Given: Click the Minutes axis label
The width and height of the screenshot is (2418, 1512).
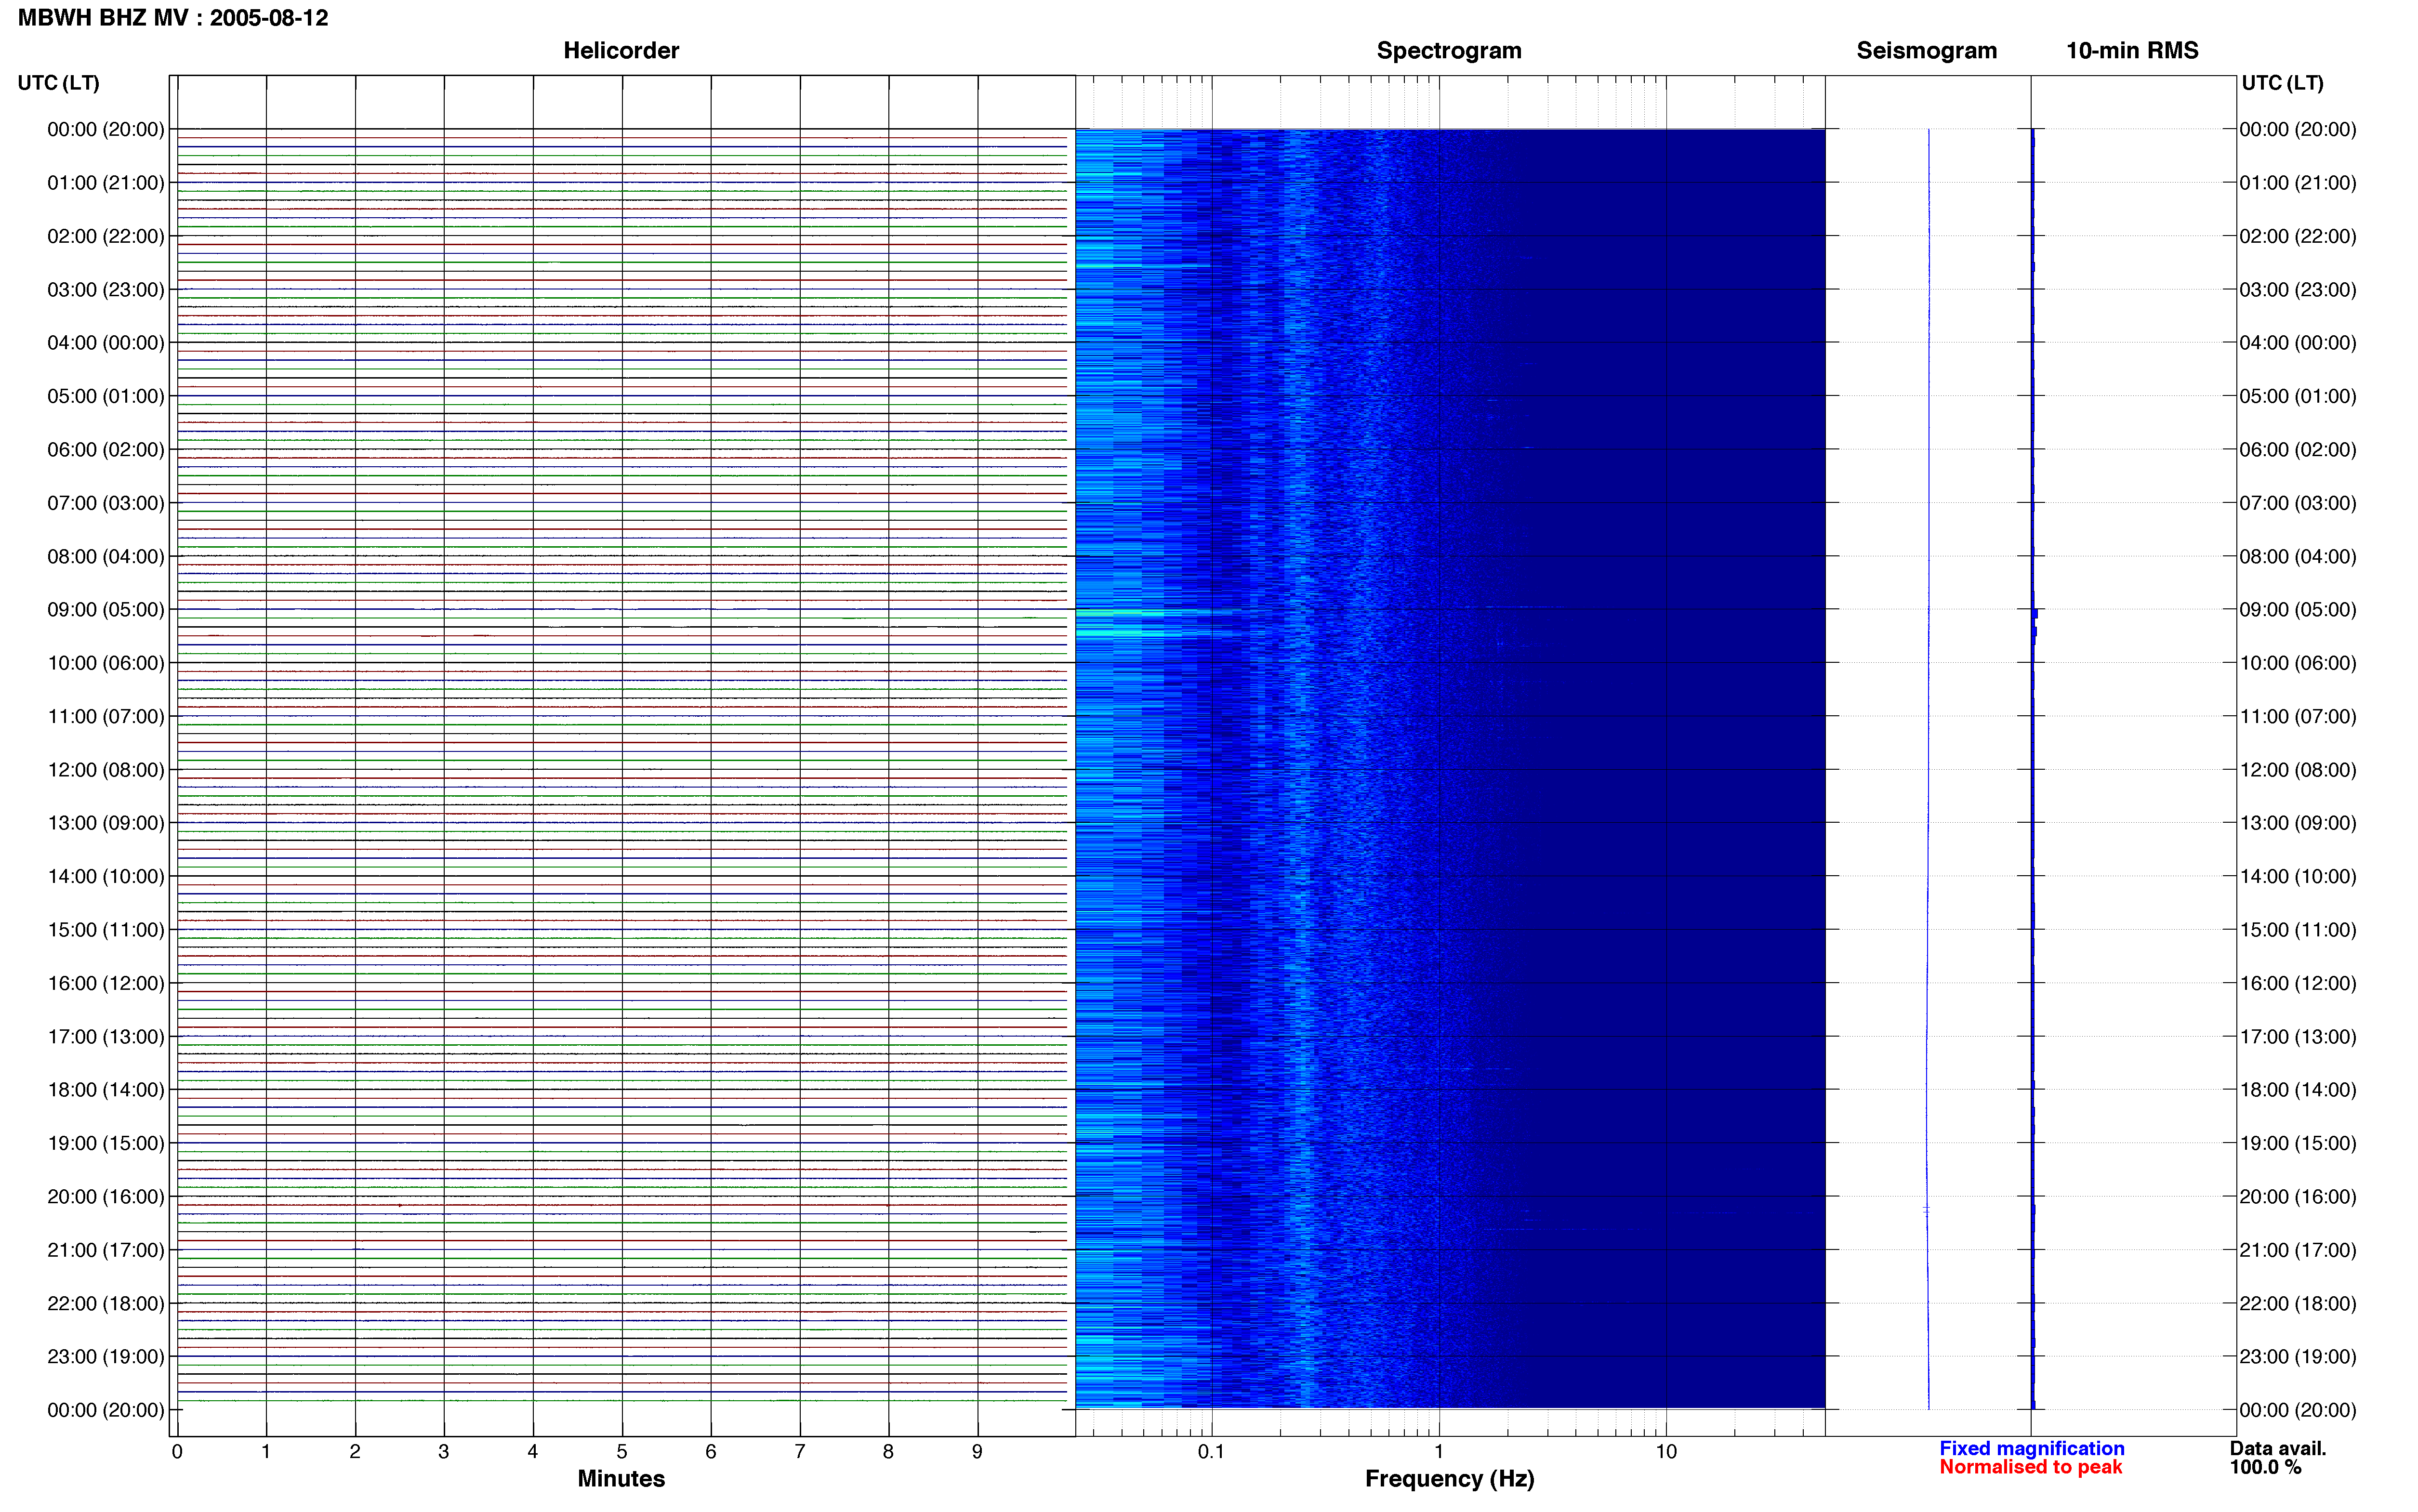Looking at the screenshot, I should pyautogui.click(x=621, y=1478).
